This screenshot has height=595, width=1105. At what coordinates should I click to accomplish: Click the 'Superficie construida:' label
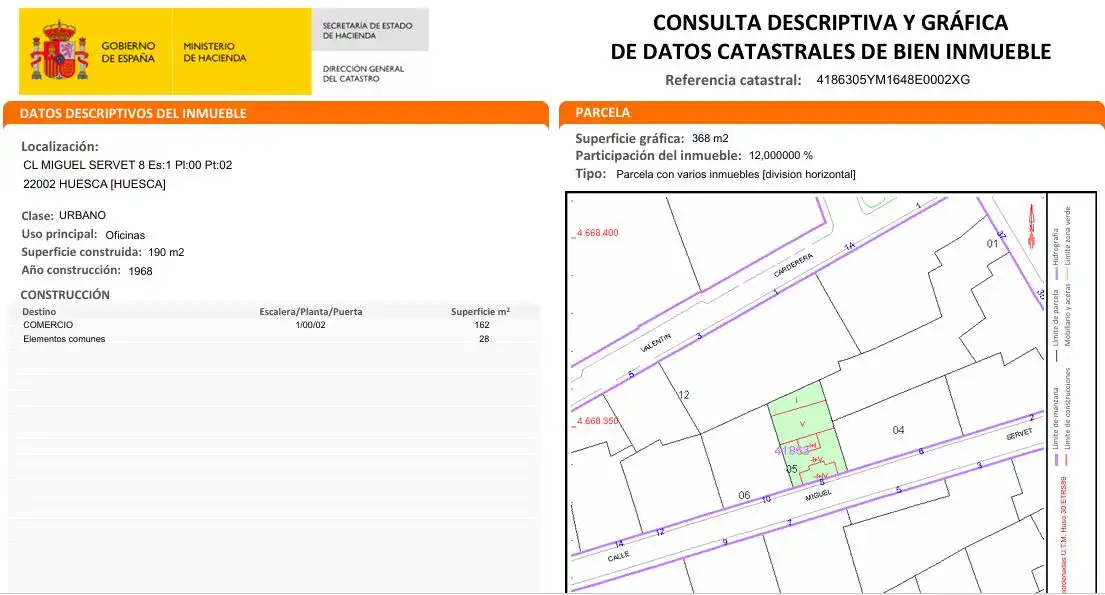click(81, 252)
